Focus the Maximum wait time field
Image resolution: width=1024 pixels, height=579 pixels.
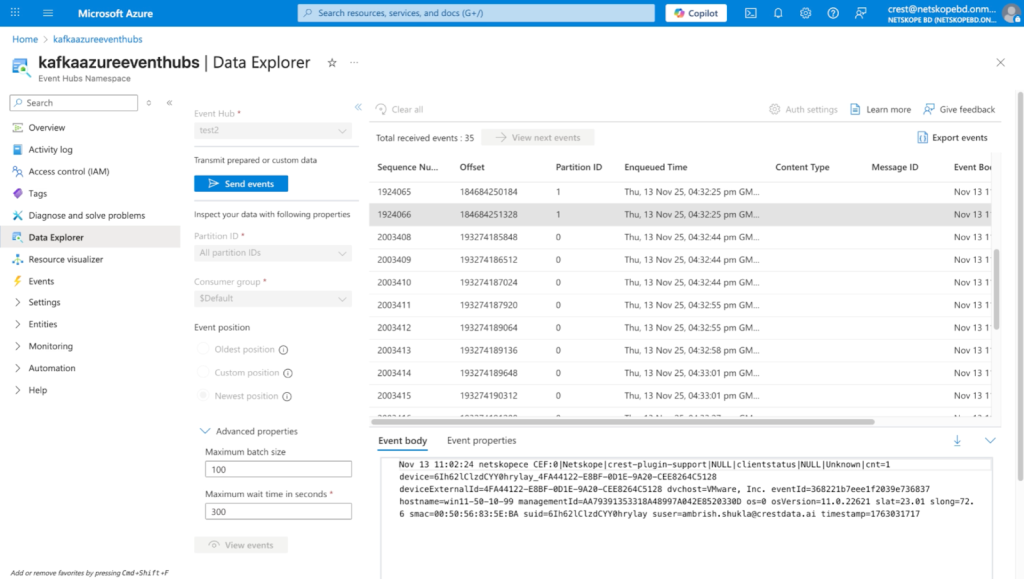(278, 512)
